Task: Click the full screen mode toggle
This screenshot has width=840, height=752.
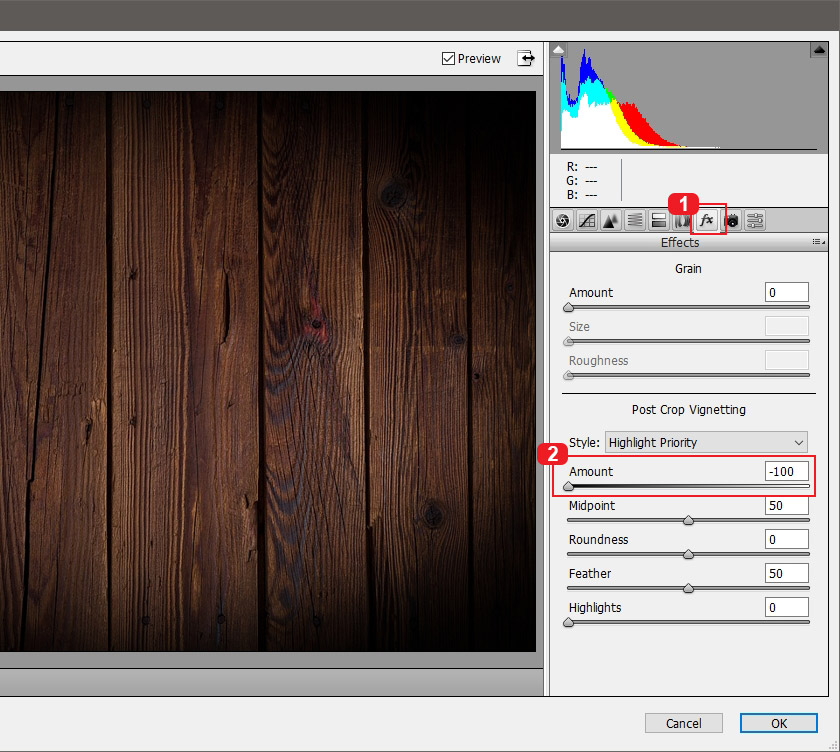Action: coord(525,58)
